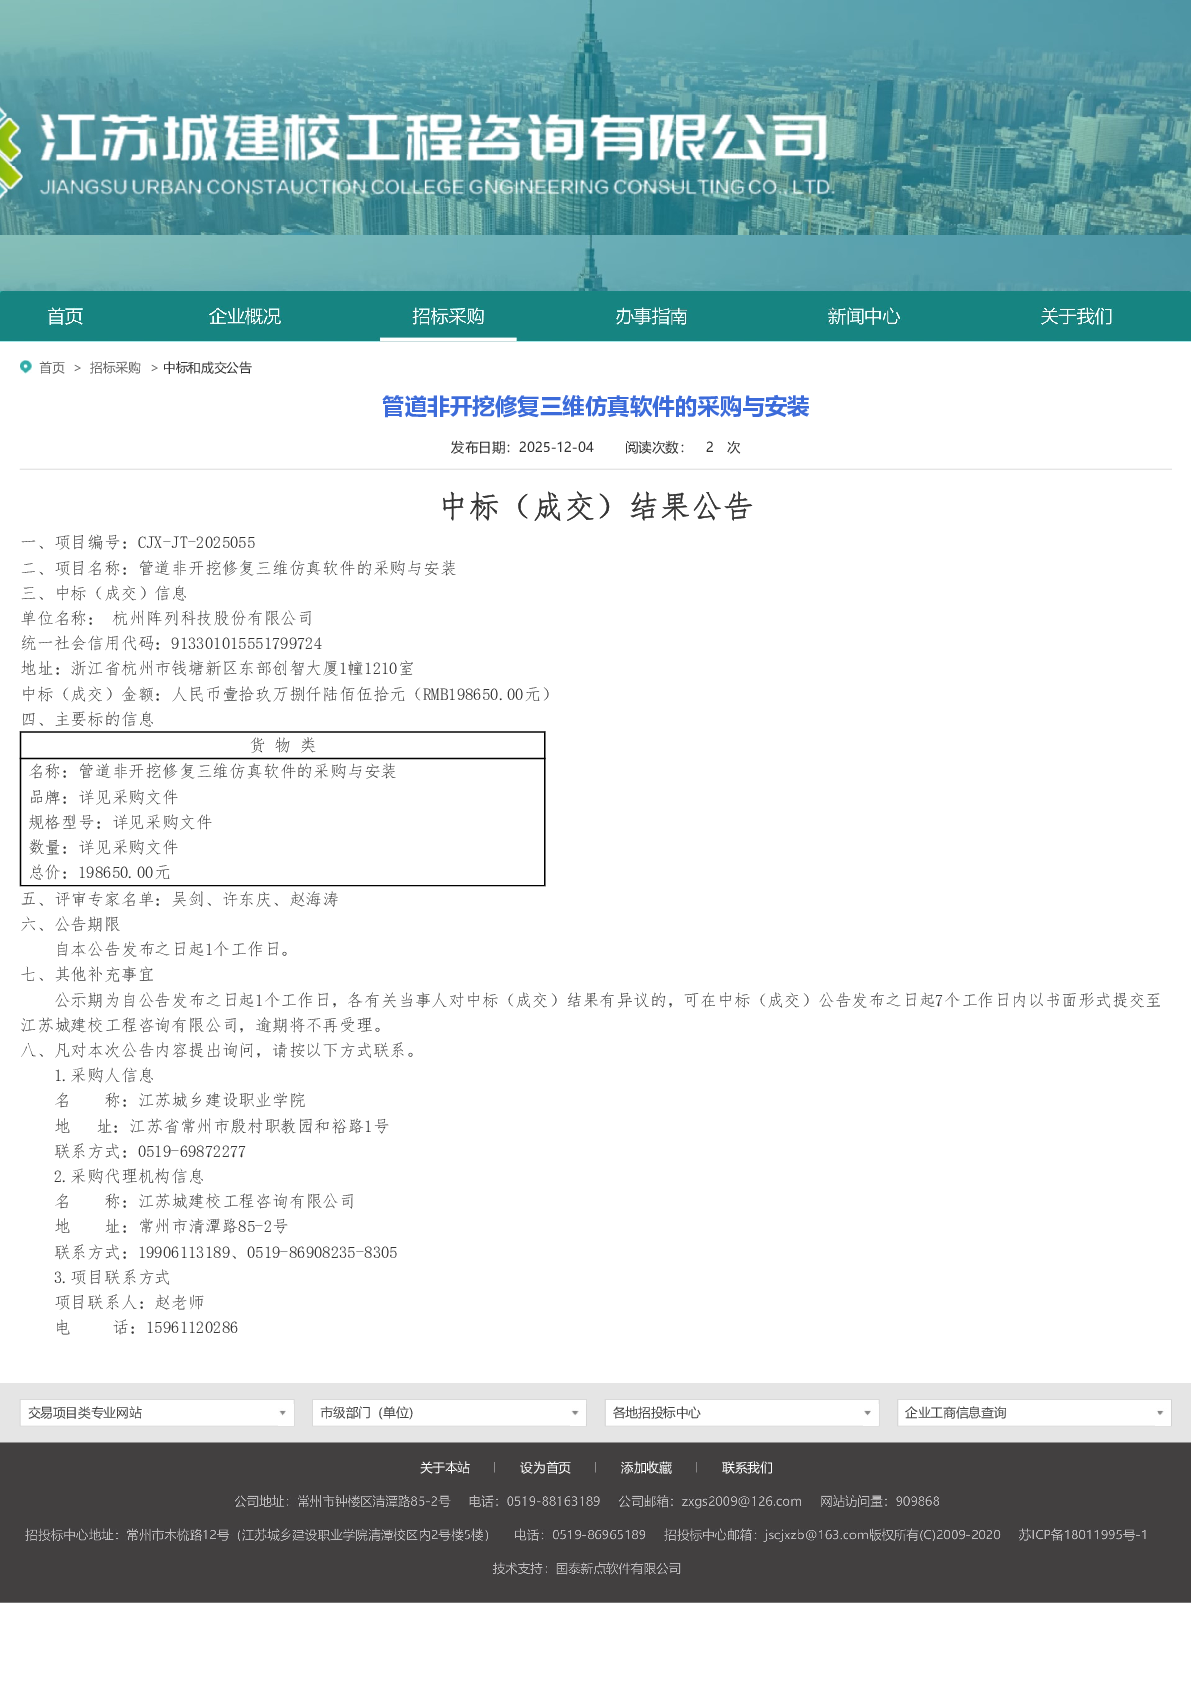Expand the 市级部门 (单位) dropdown
The height and width of the screenshot is (1684, 1191).
tap(449, 1413)
